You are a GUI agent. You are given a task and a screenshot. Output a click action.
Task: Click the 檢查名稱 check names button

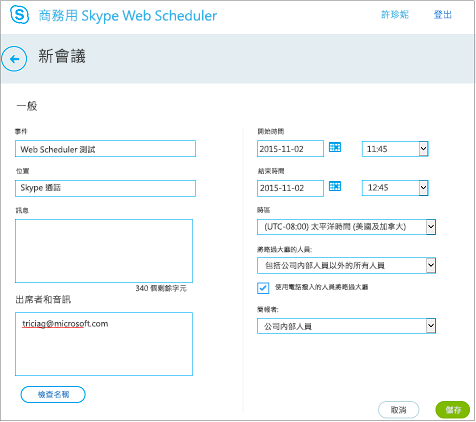click(53, 394)
